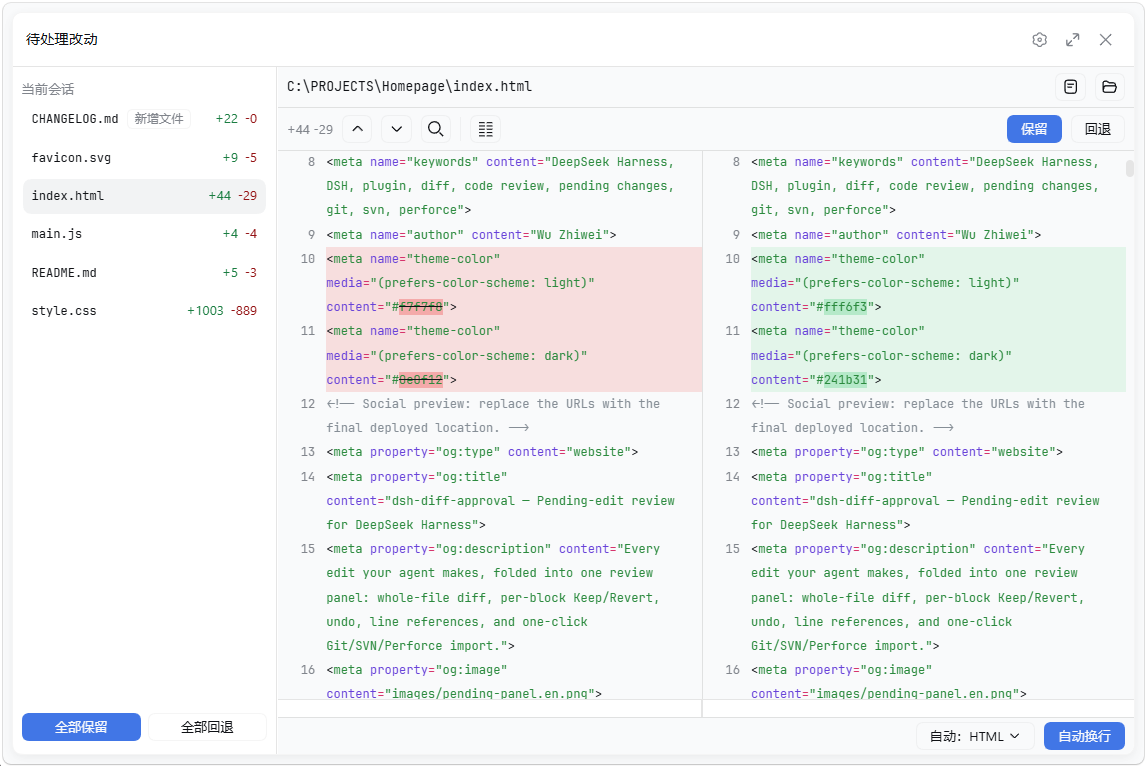Select CHANGELOG.md in the file list
Screen dimensions: 1146x766
point(145,119)
